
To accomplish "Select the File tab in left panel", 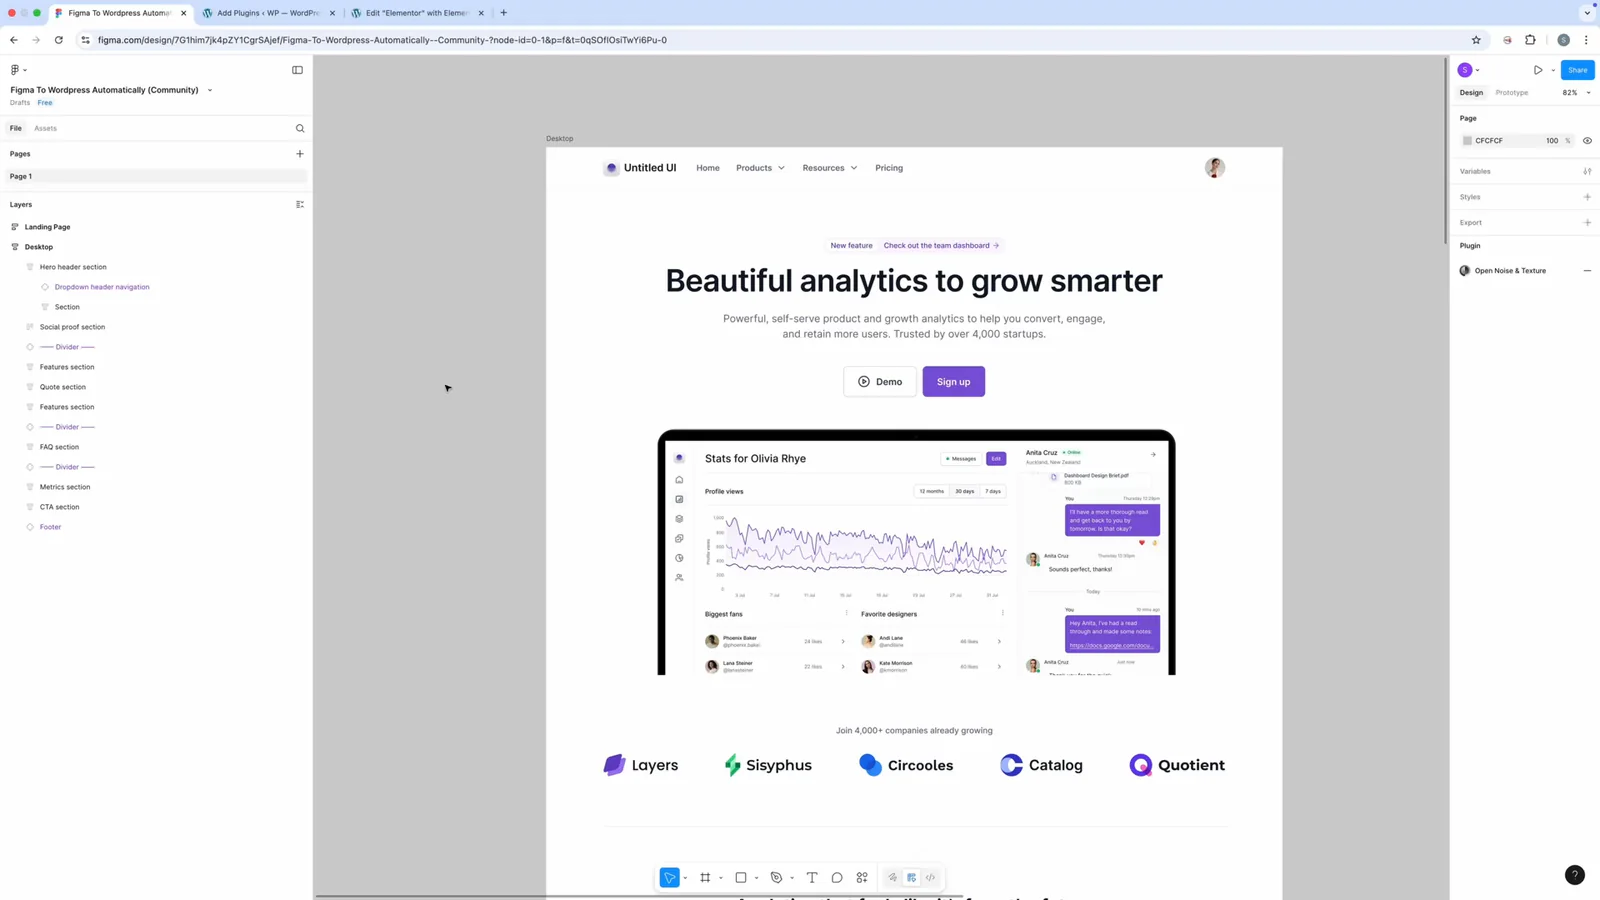I will point(16,128).
